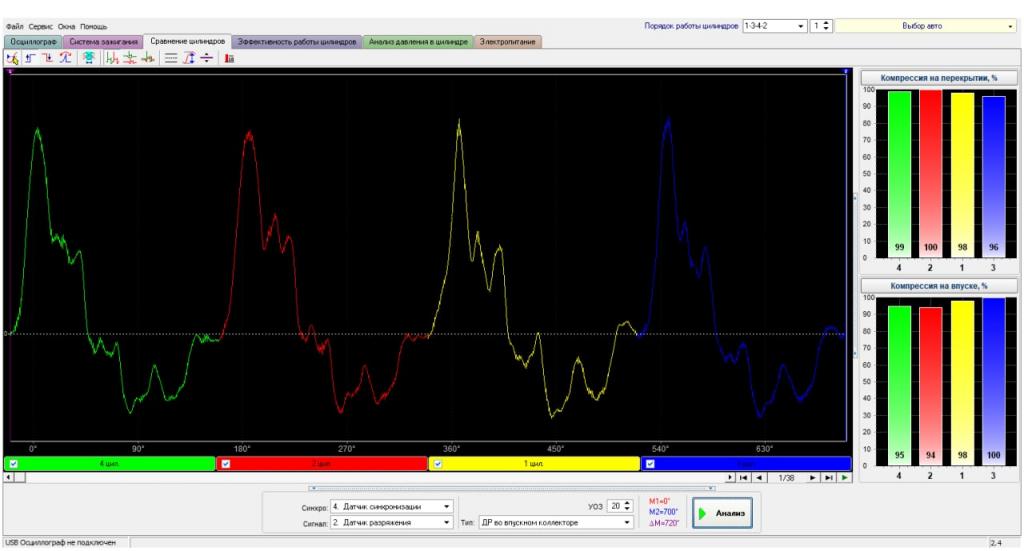The width and height of the screenshot is (1024, 551).
Task: Click the 'Компрессия на перекрытии, %' header
Action: pyautogui.click(x=938, y=78)
